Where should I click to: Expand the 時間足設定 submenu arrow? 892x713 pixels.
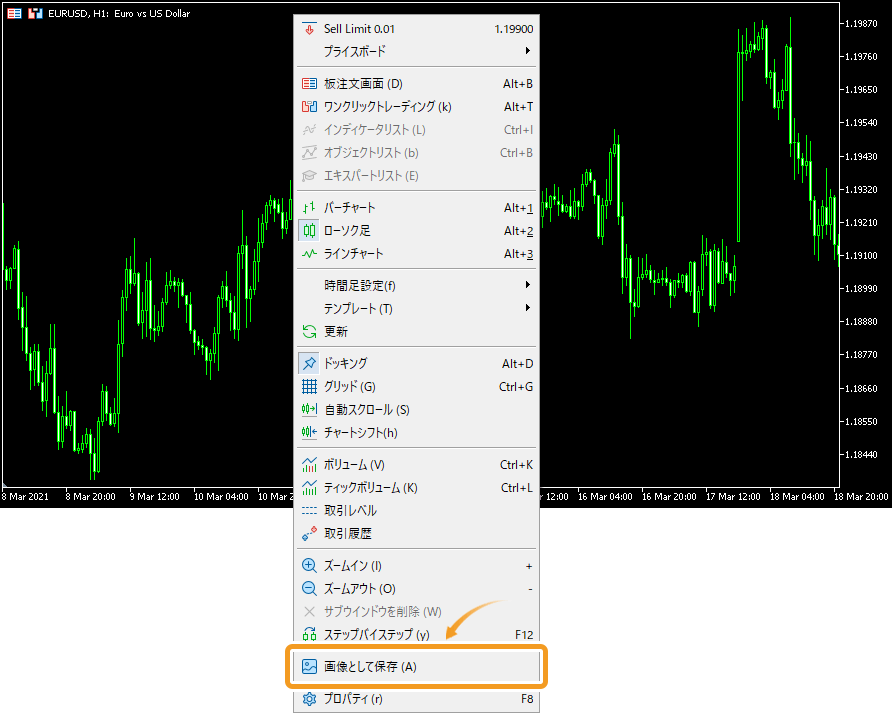tap(528, 285)
